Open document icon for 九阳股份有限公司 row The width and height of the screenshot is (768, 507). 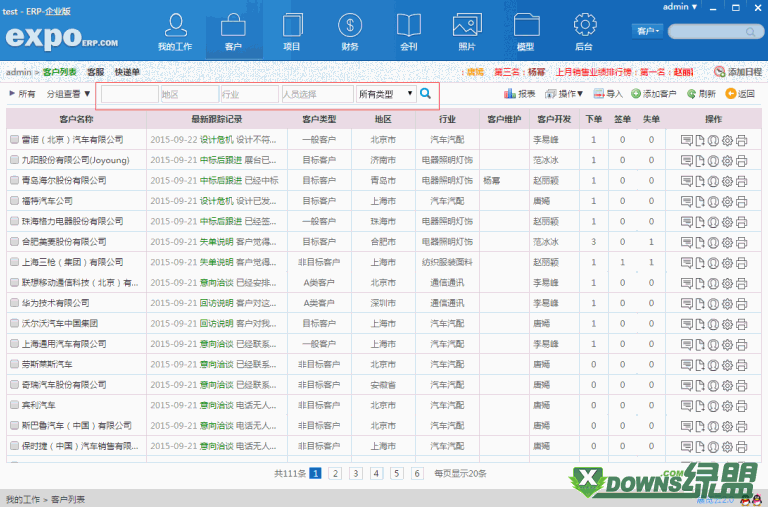(700, 161)
